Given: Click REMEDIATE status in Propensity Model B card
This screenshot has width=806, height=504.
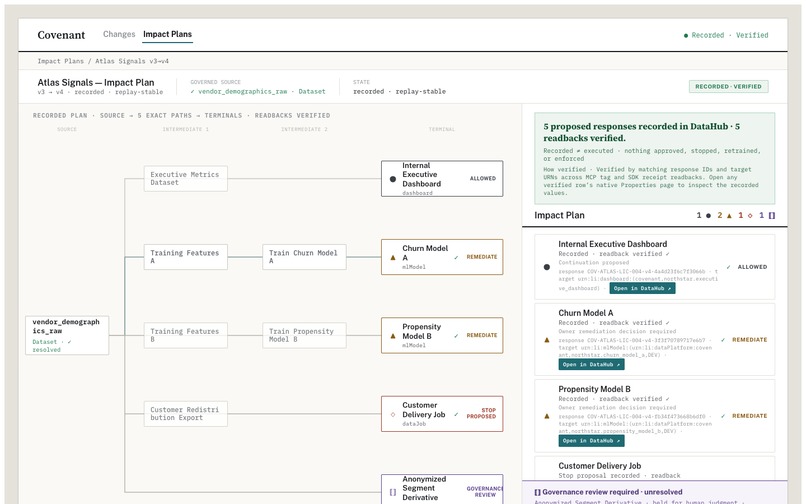Looking at the screenshot, I should [749, 416].
